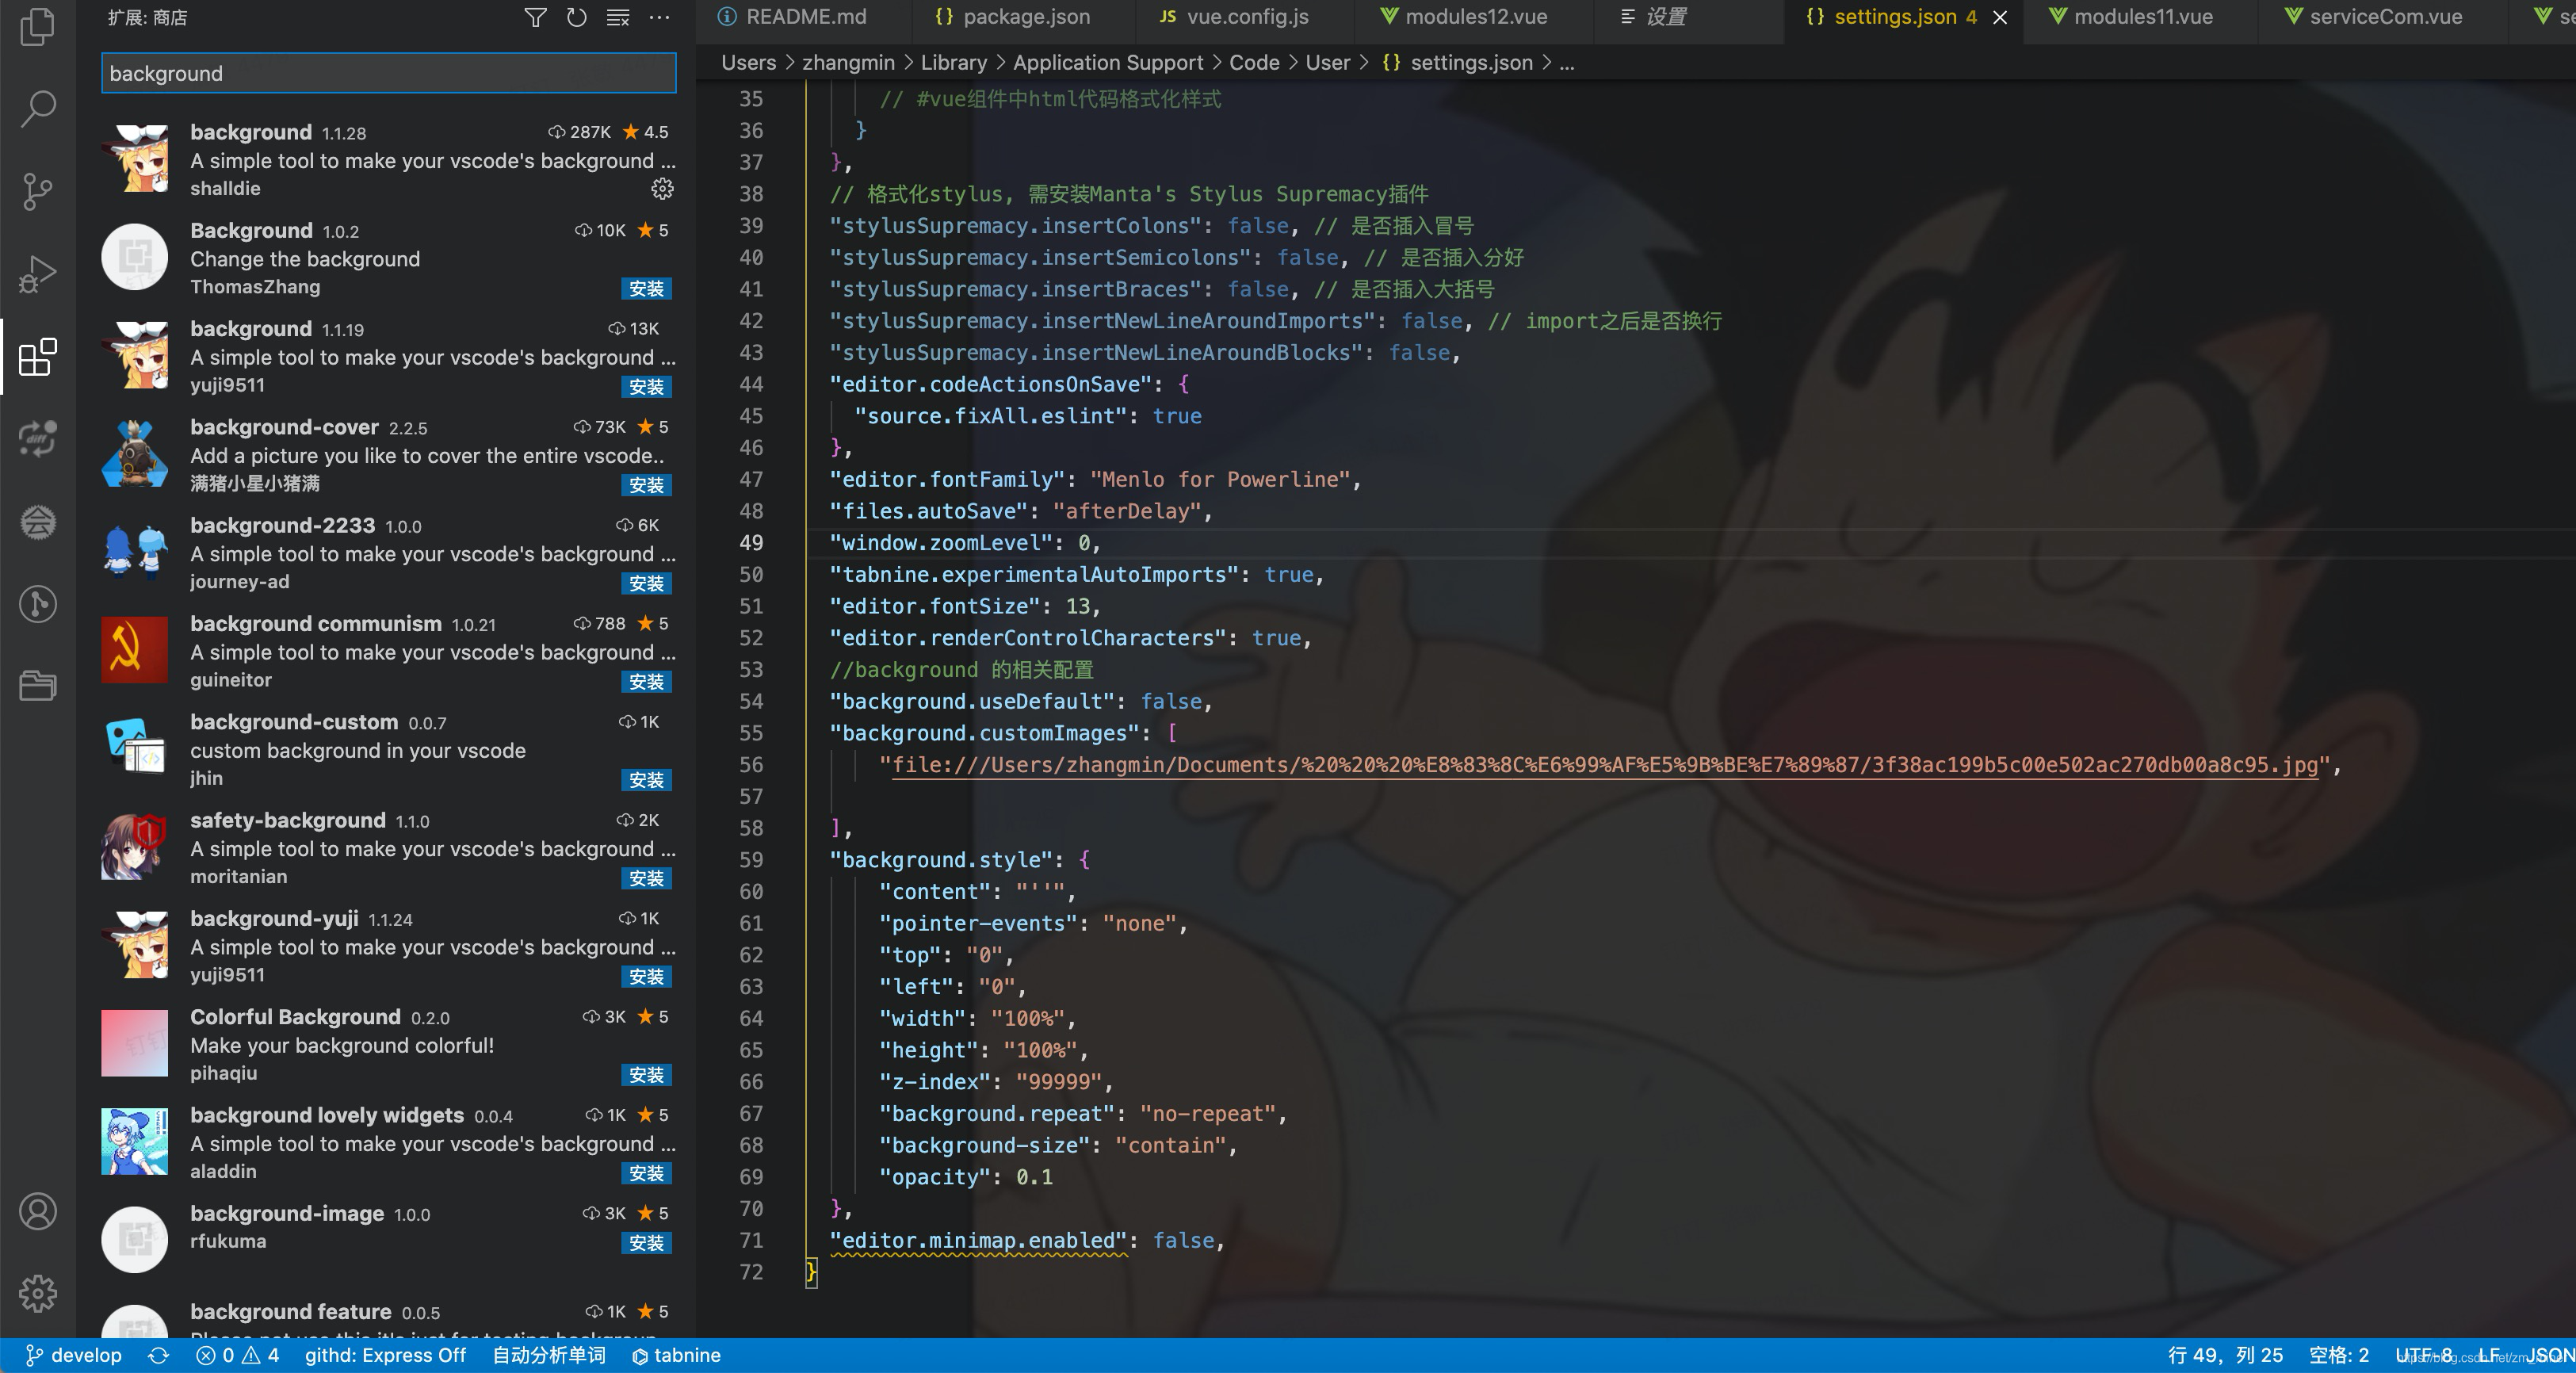Close the settings.json tab
2576x1373 pixels.
pyautogui.click(x=2000, y=17)
